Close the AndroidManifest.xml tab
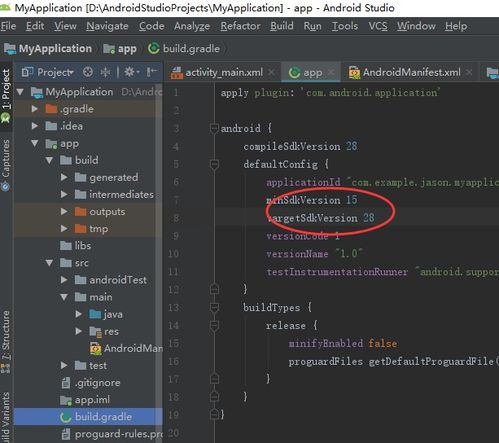499x443 pixels. pyautogui.click(x=469, y=72)
